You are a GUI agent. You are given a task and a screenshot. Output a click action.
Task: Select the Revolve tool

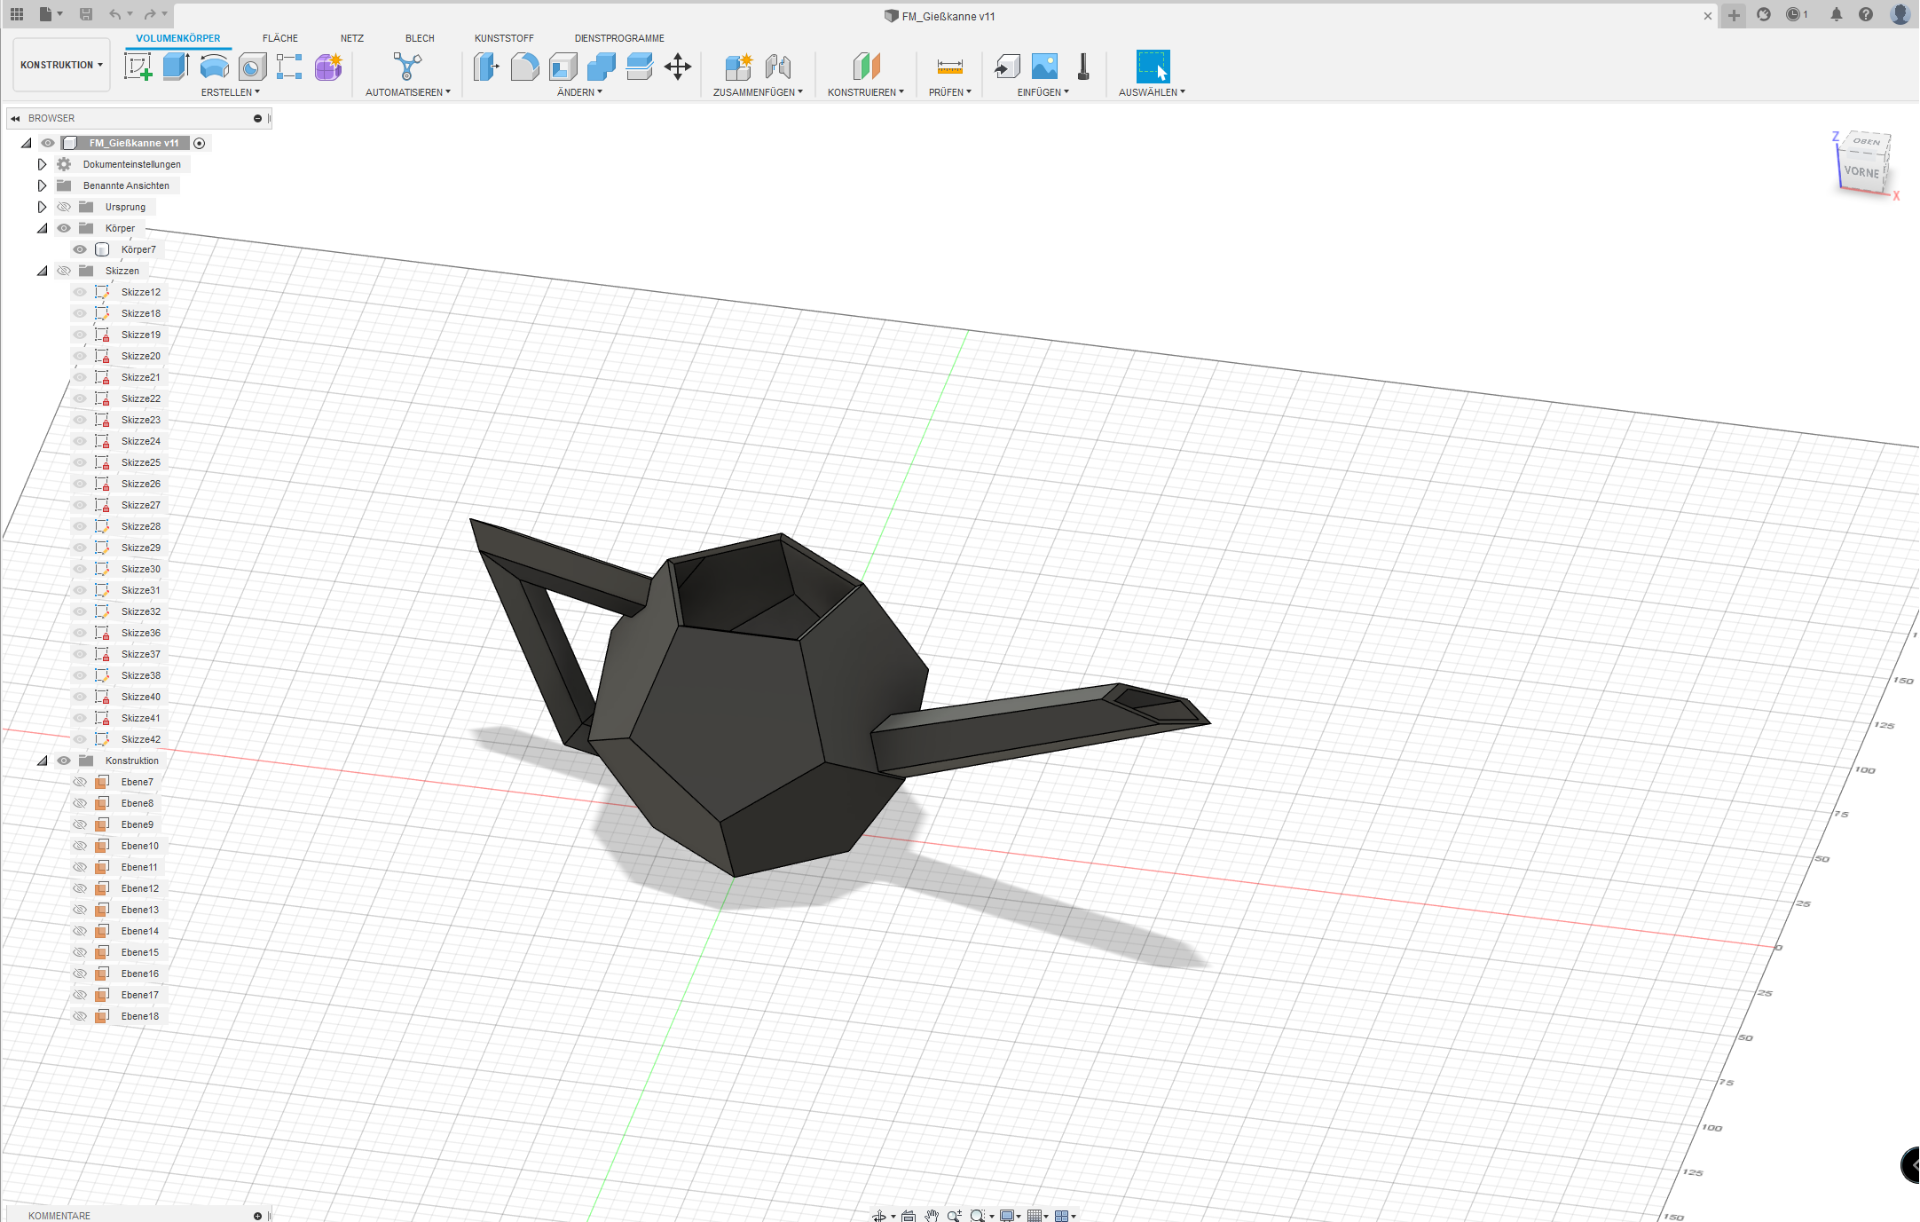[x=214, y=67]
